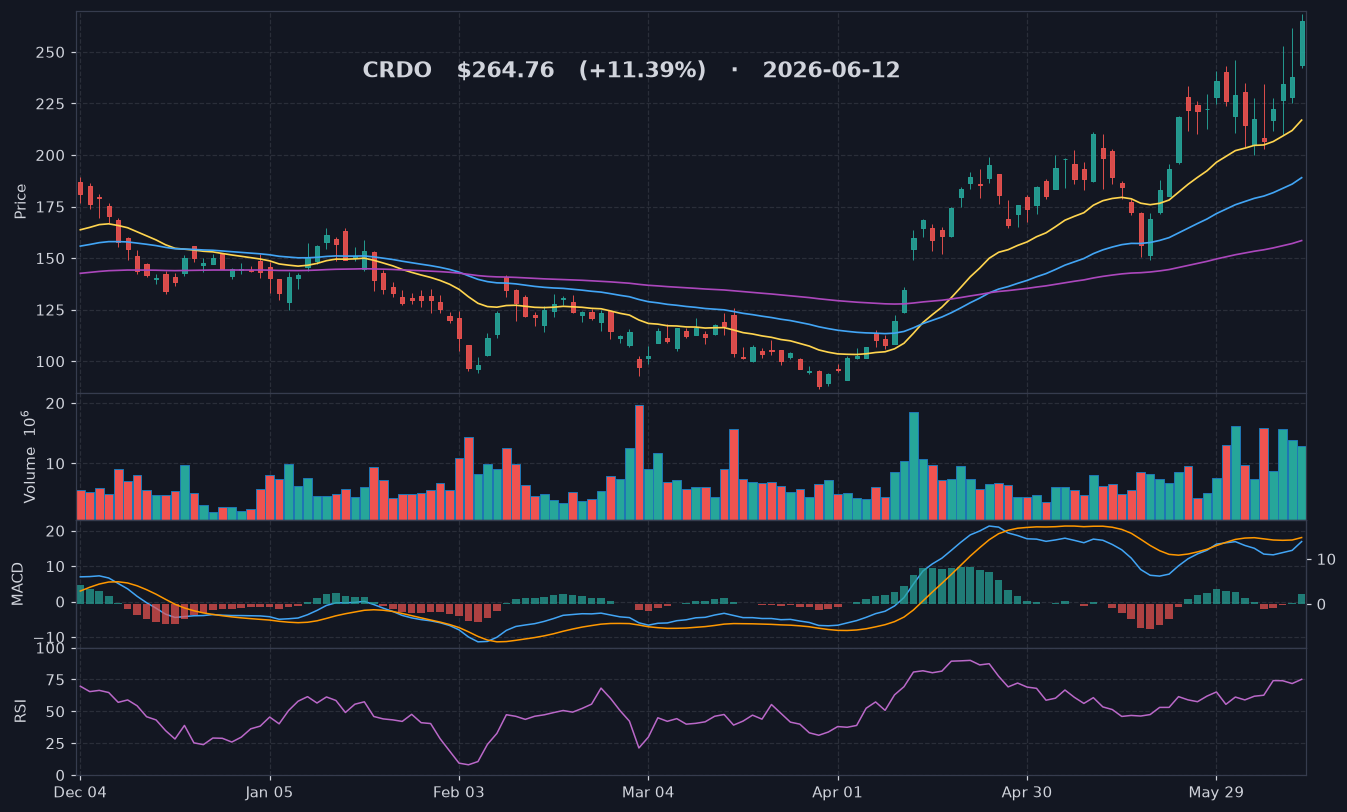1347x812 pixels.
Task: Click the 0 tick on RSI axis
Action: click(61, 776)
